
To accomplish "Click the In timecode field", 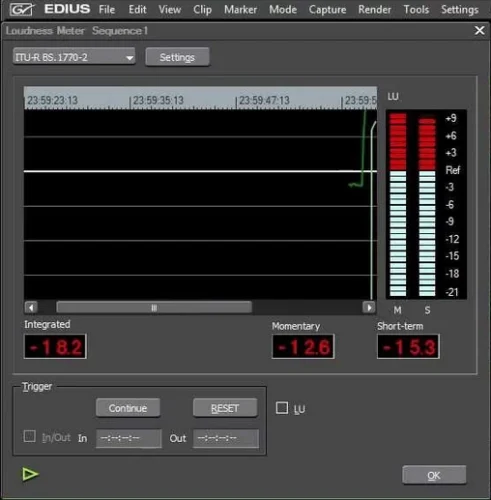I will 129,438.
